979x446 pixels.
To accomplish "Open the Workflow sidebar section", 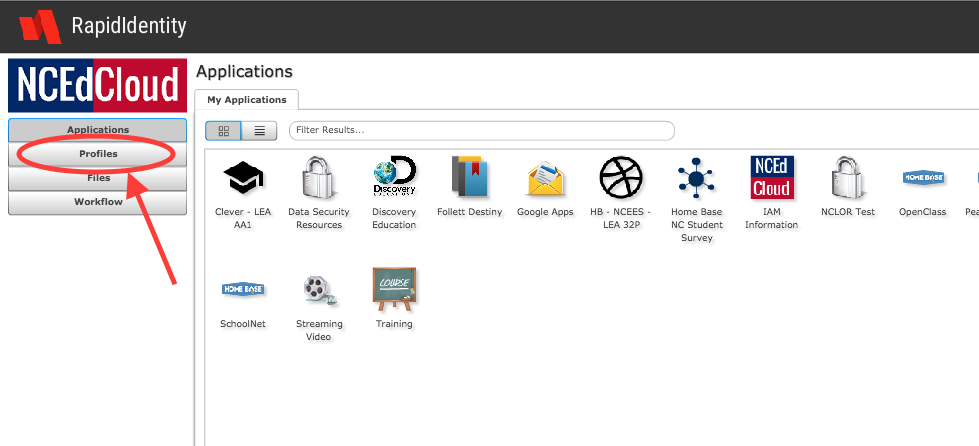I will pos(97,202).
